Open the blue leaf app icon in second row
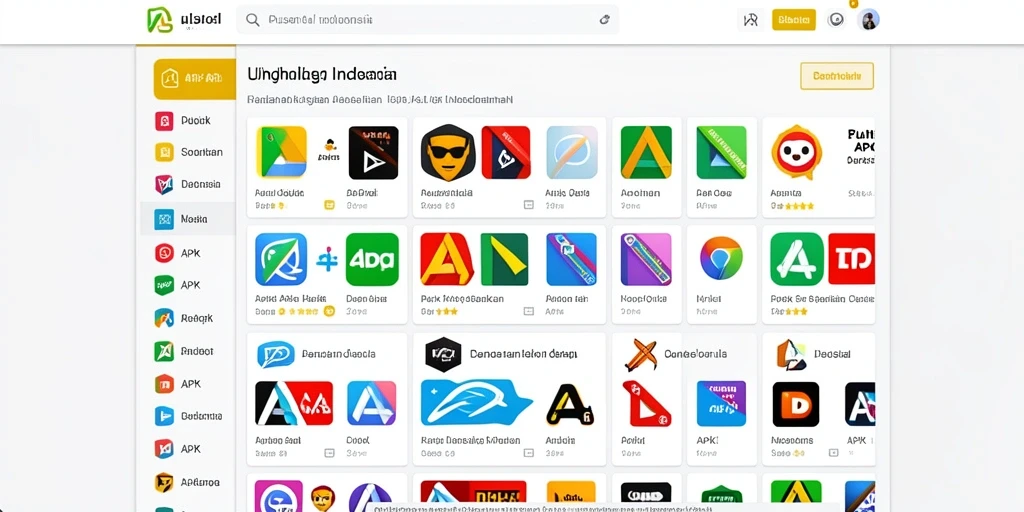Viewport: 1024px width, 512px height. click(281, 259)
